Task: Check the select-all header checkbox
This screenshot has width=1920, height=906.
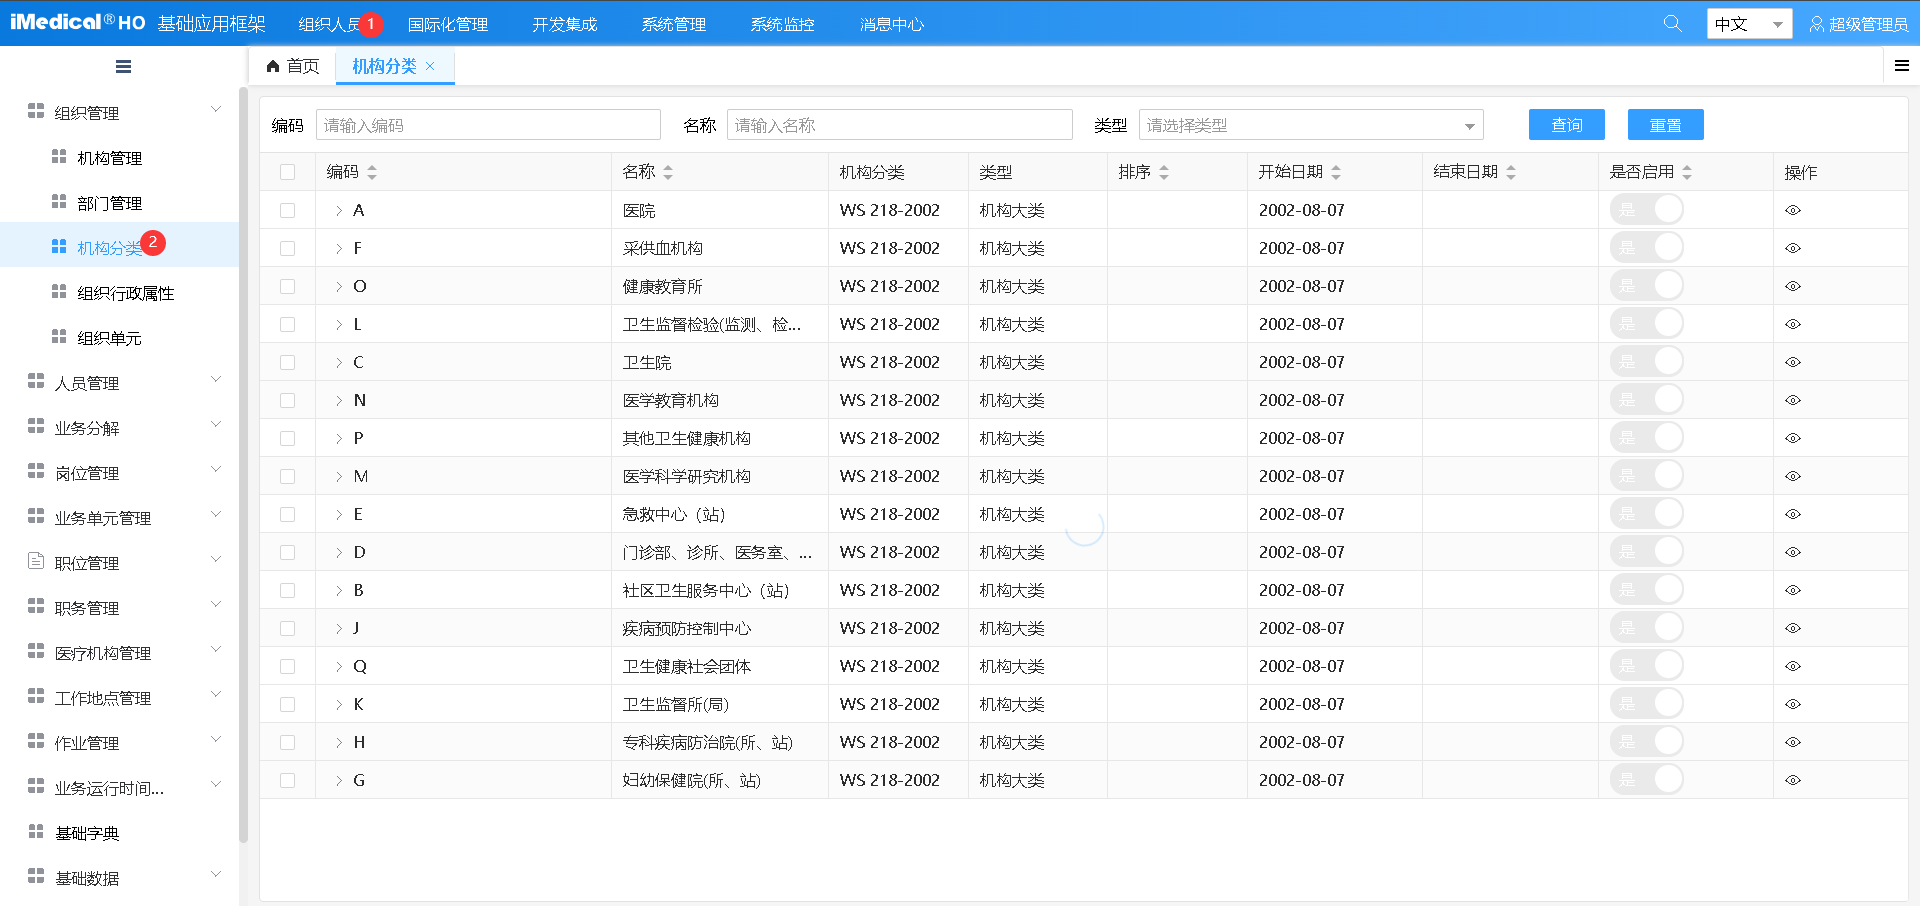Action: pyautogui.click(x=288, y=172)
